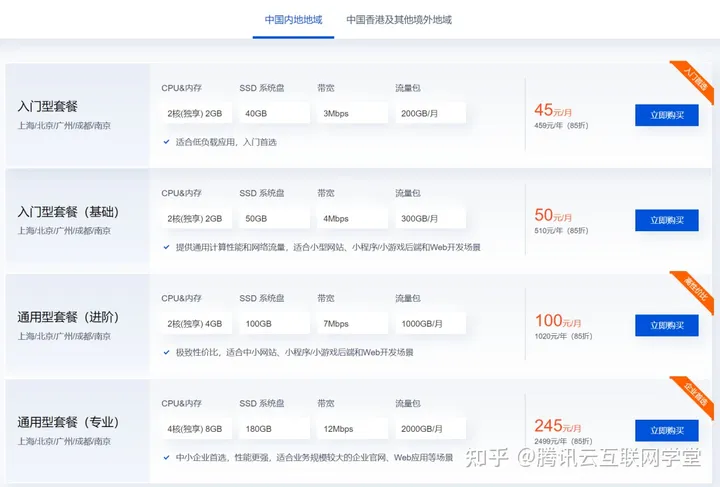Image resolution: width=720 pixels, height=487 pixels.
Task: Click the 2000GB/月 traffic value
Action: (x=430, y=429)
